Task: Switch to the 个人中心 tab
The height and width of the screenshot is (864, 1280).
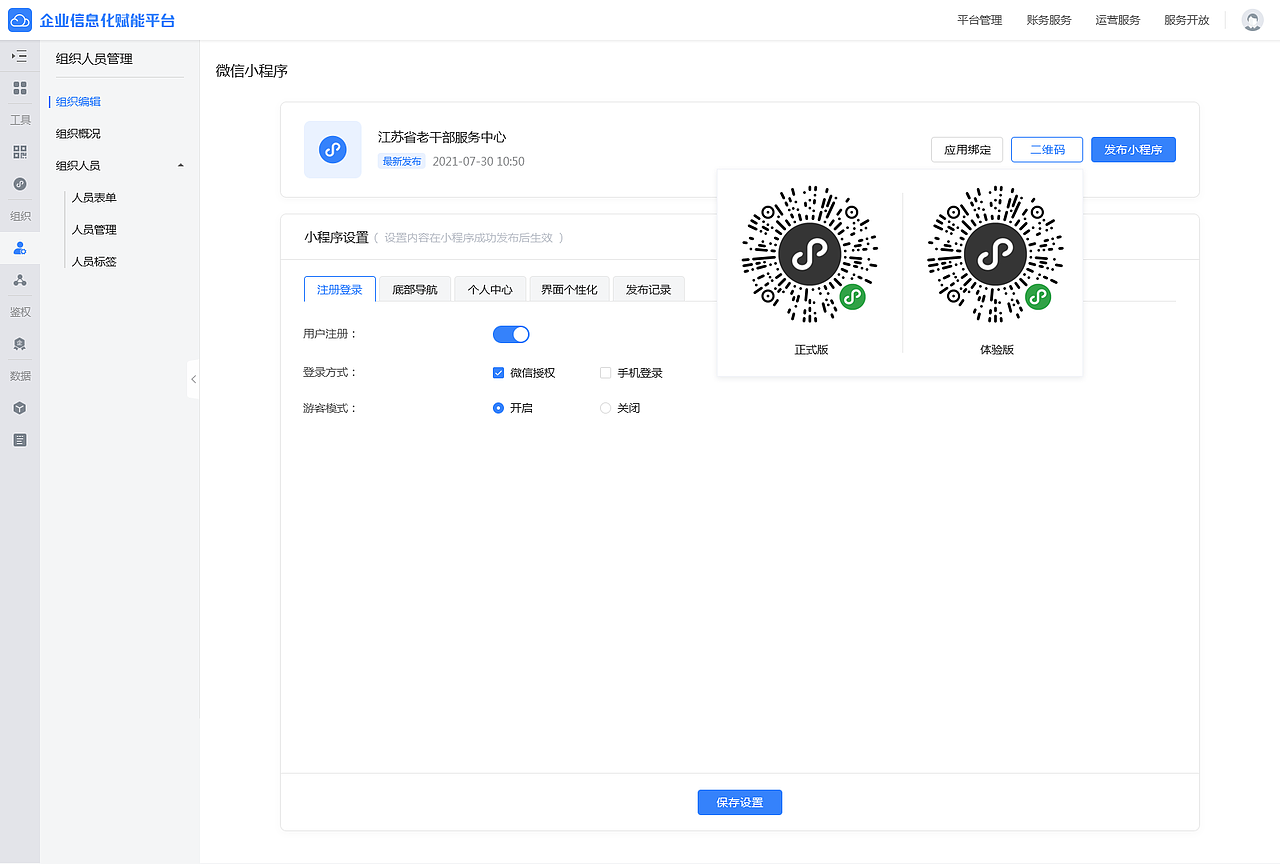Action: pyautogui.click(x=490, y=289)
